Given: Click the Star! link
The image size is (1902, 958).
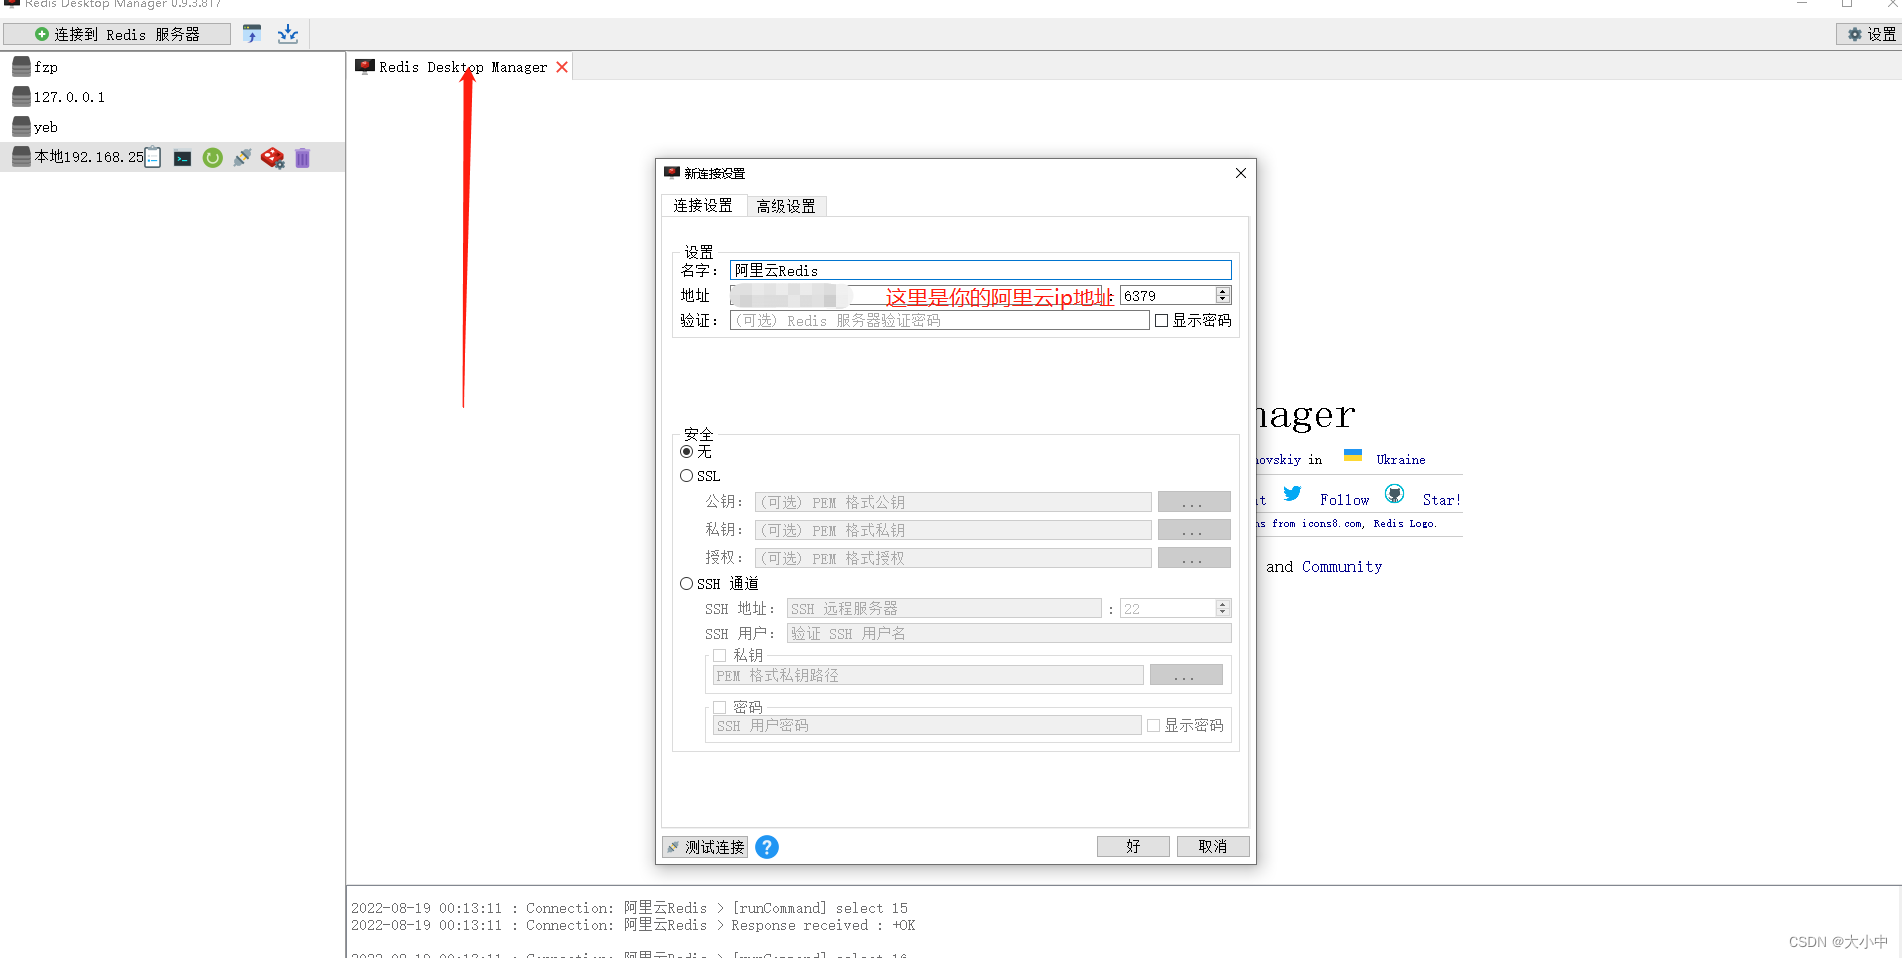Looking at the screenshot, I should point(1441,500).
